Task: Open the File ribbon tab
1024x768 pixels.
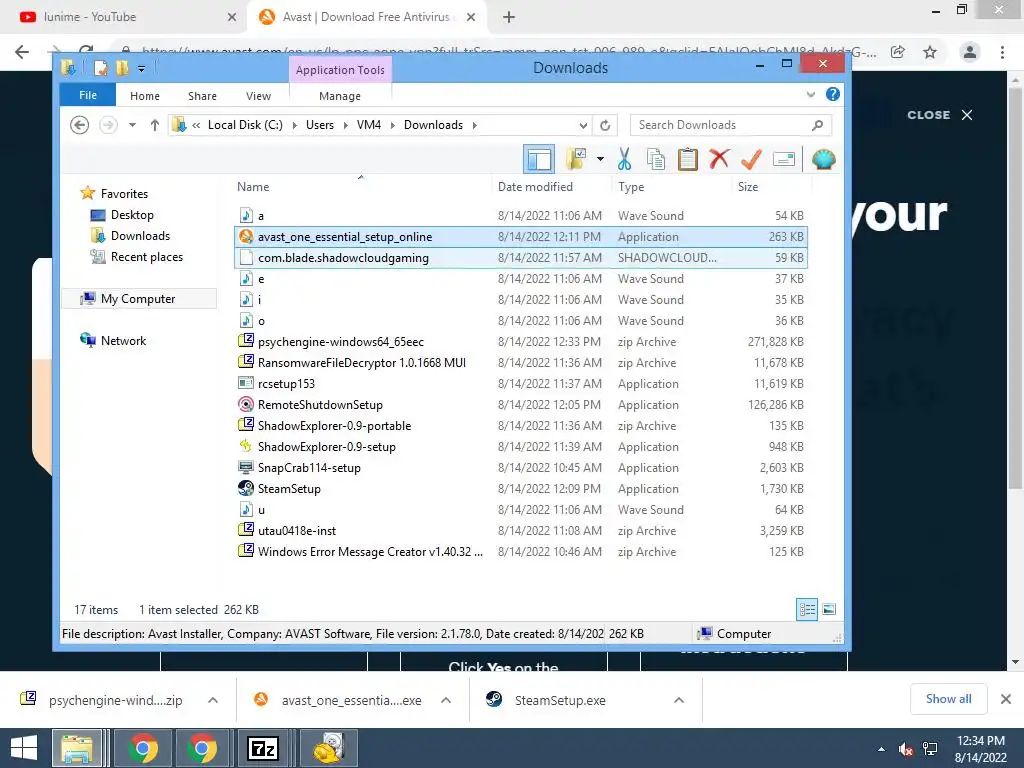Action: (88, 95)
